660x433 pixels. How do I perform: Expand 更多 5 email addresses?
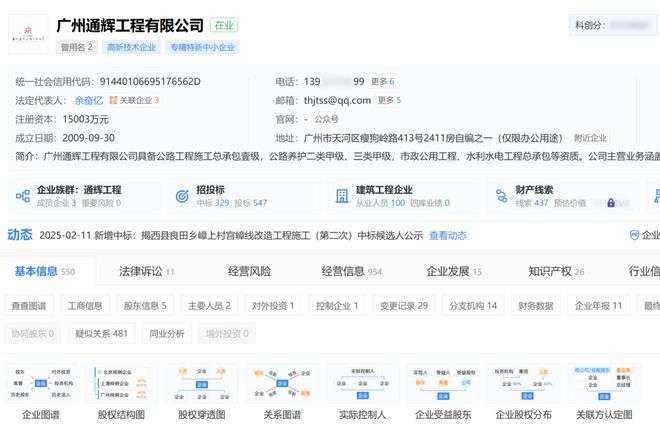(x=389, y=100)
